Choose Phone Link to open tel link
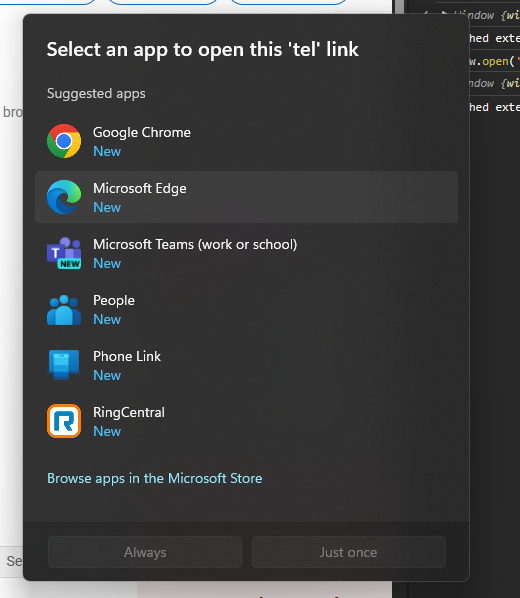The image size is (520, 598). (x=127, y=356)
